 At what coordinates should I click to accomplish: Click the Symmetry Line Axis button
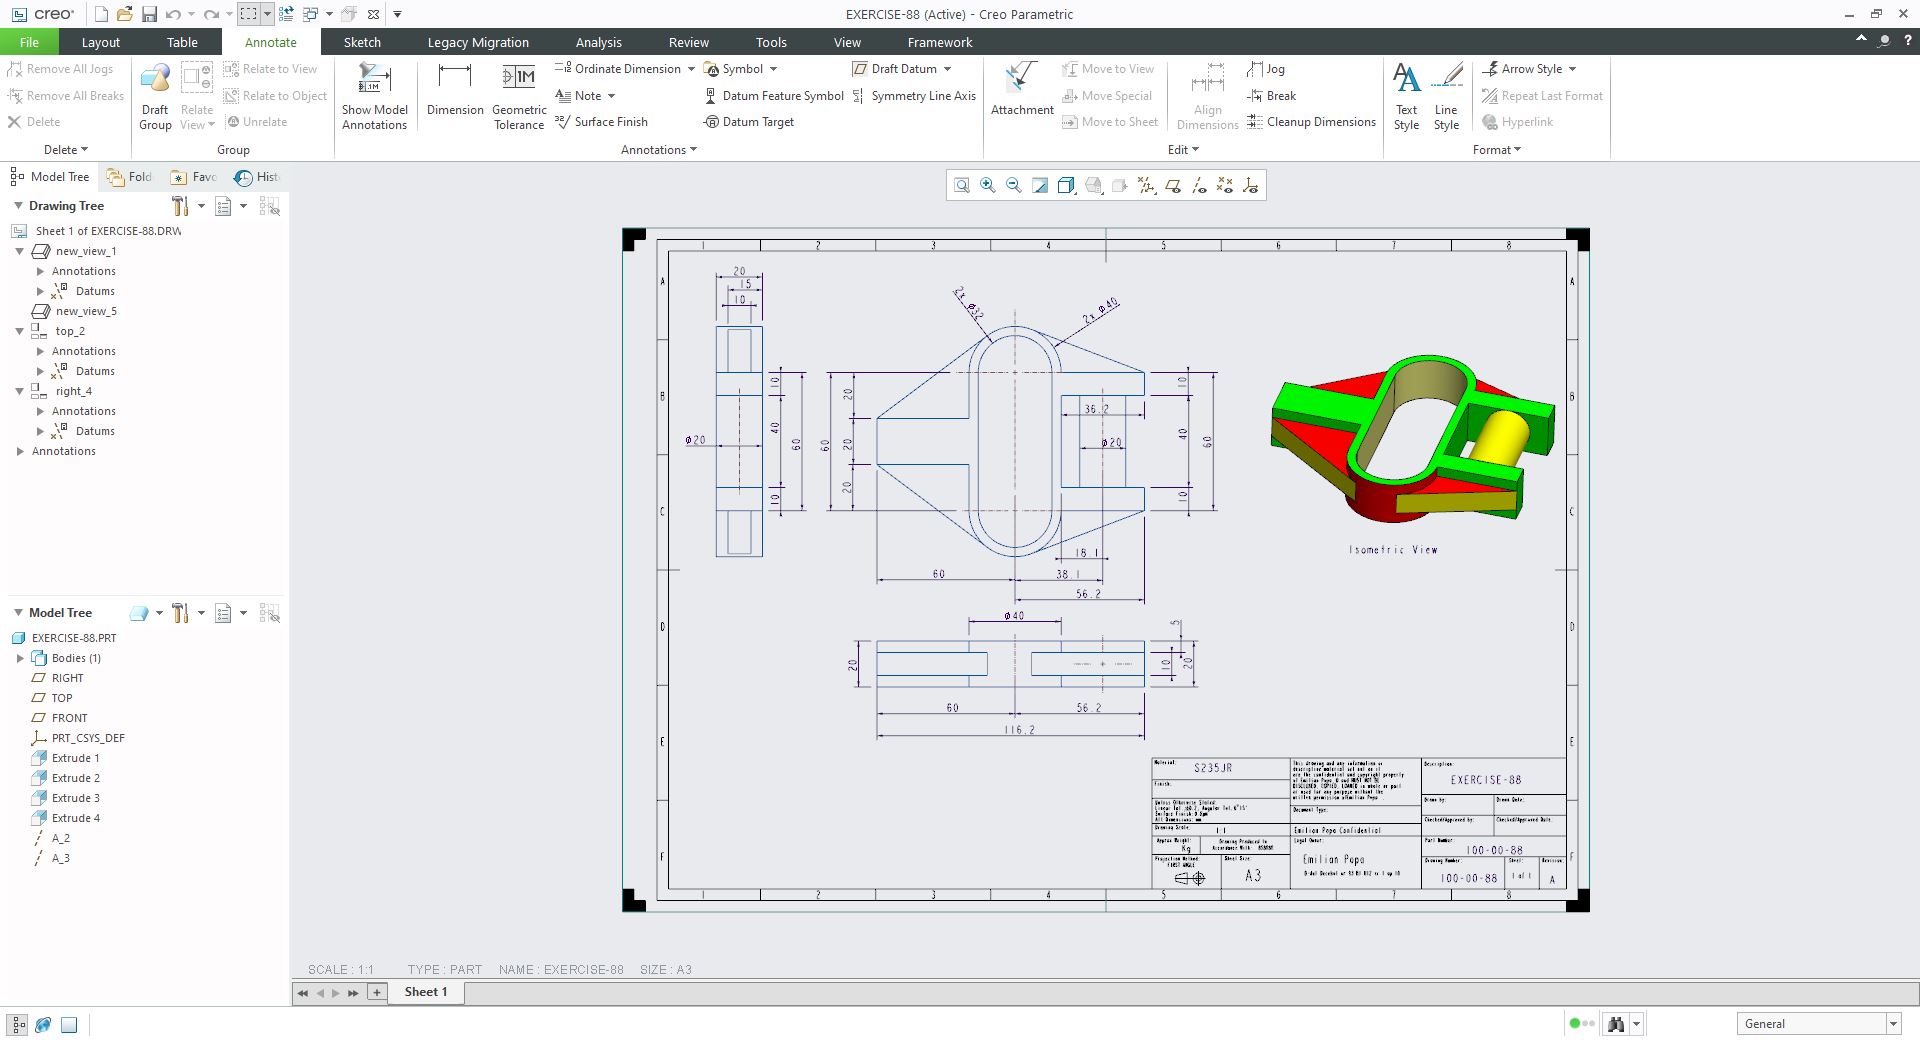914,96
